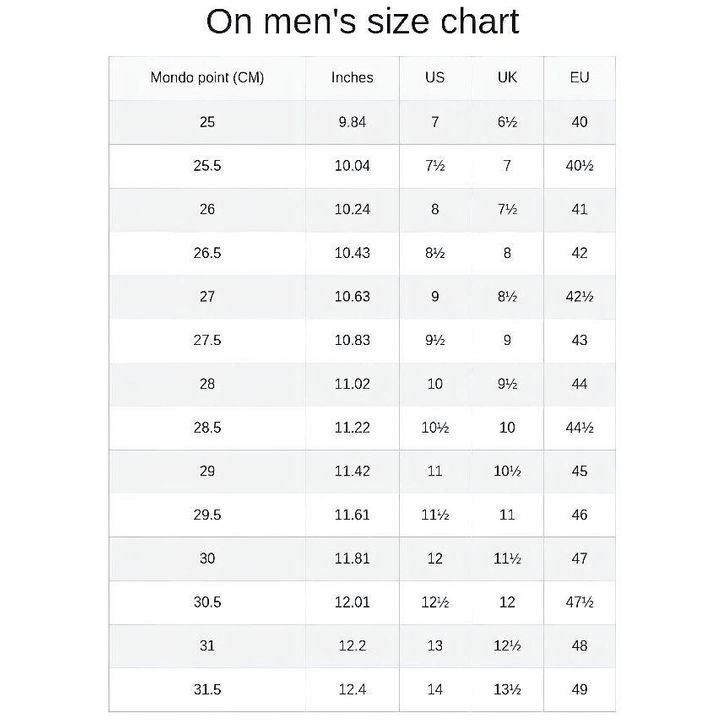Image resolution: width=726 pixels, height=726 pixels.
Task: Click the Mondo point 25.5 cell
Action: pyautogui.click(x=207, y=166)
